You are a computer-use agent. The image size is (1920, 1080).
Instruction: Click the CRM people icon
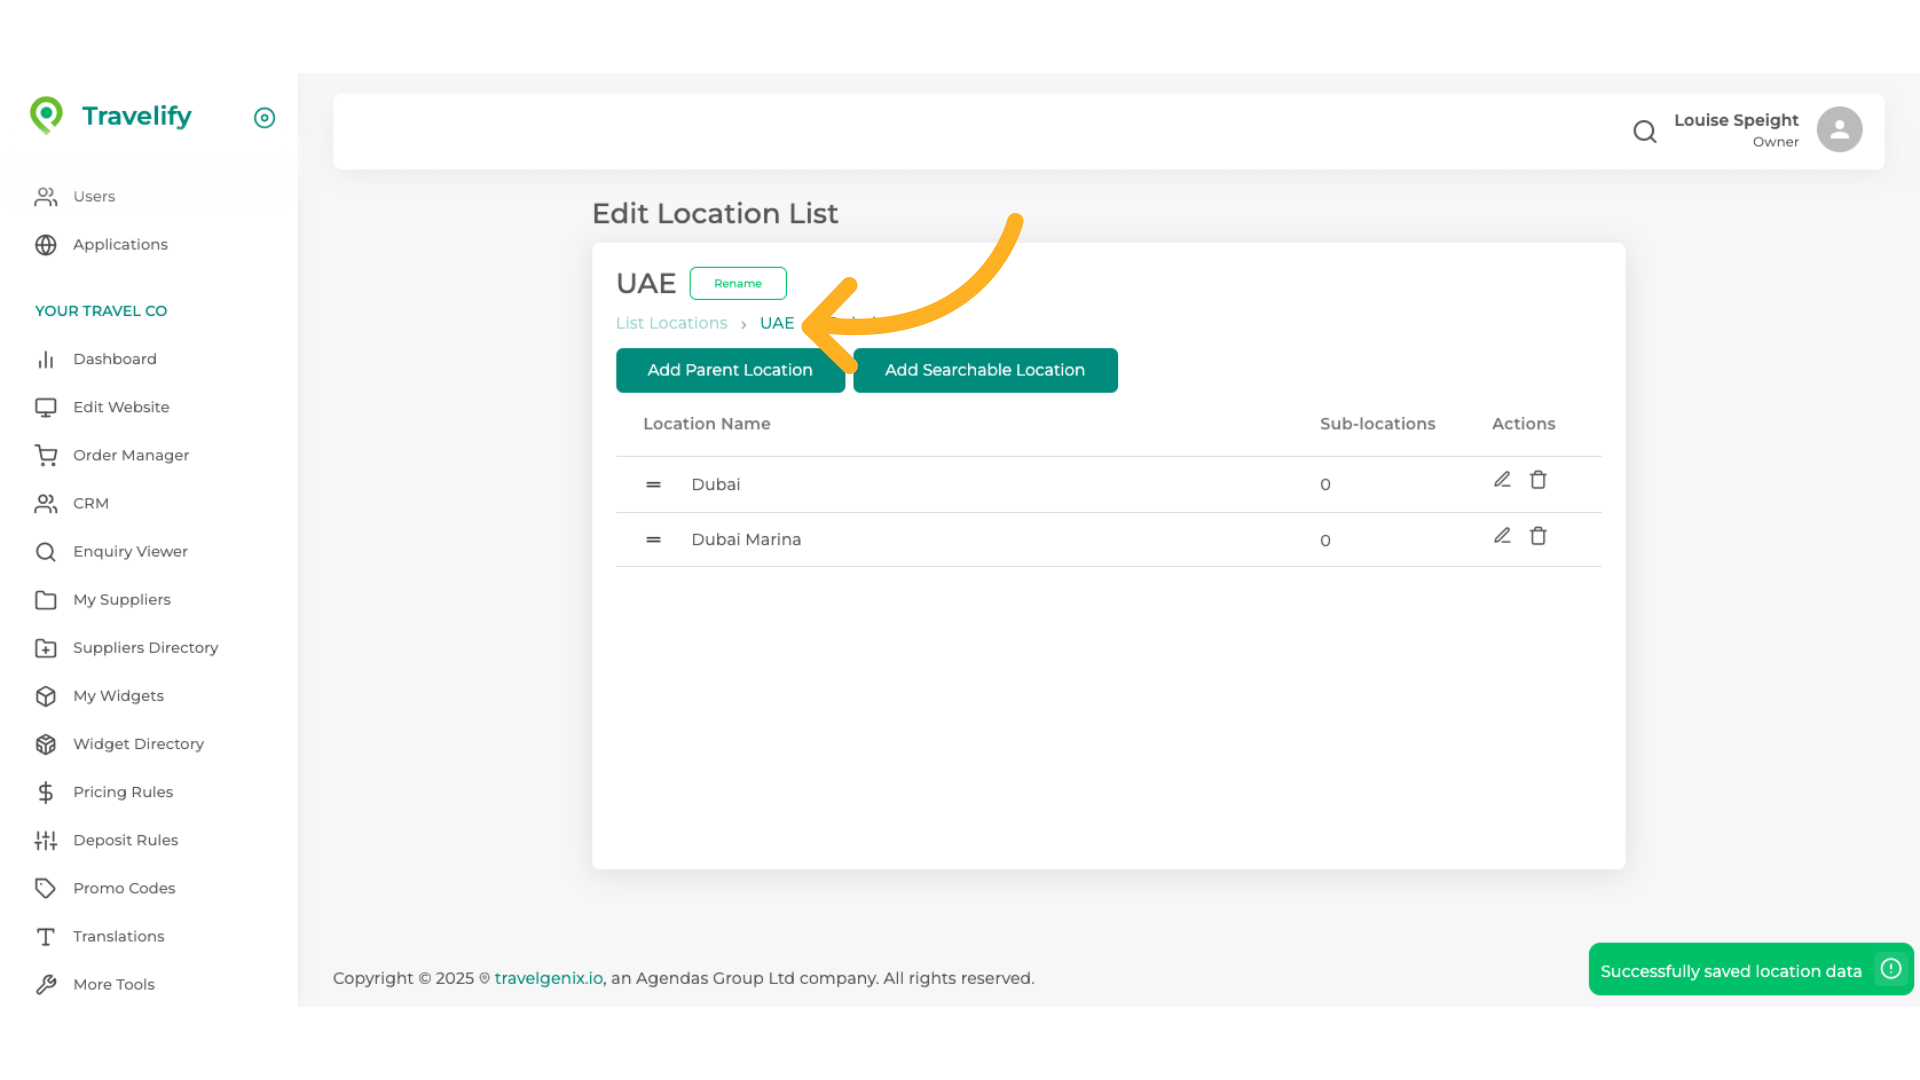click(46, 503)
